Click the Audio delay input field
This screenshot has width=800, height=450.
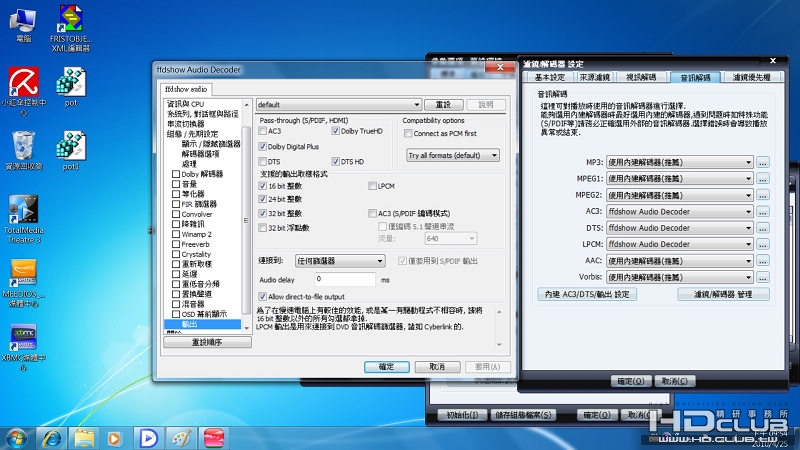click(345, 279)
